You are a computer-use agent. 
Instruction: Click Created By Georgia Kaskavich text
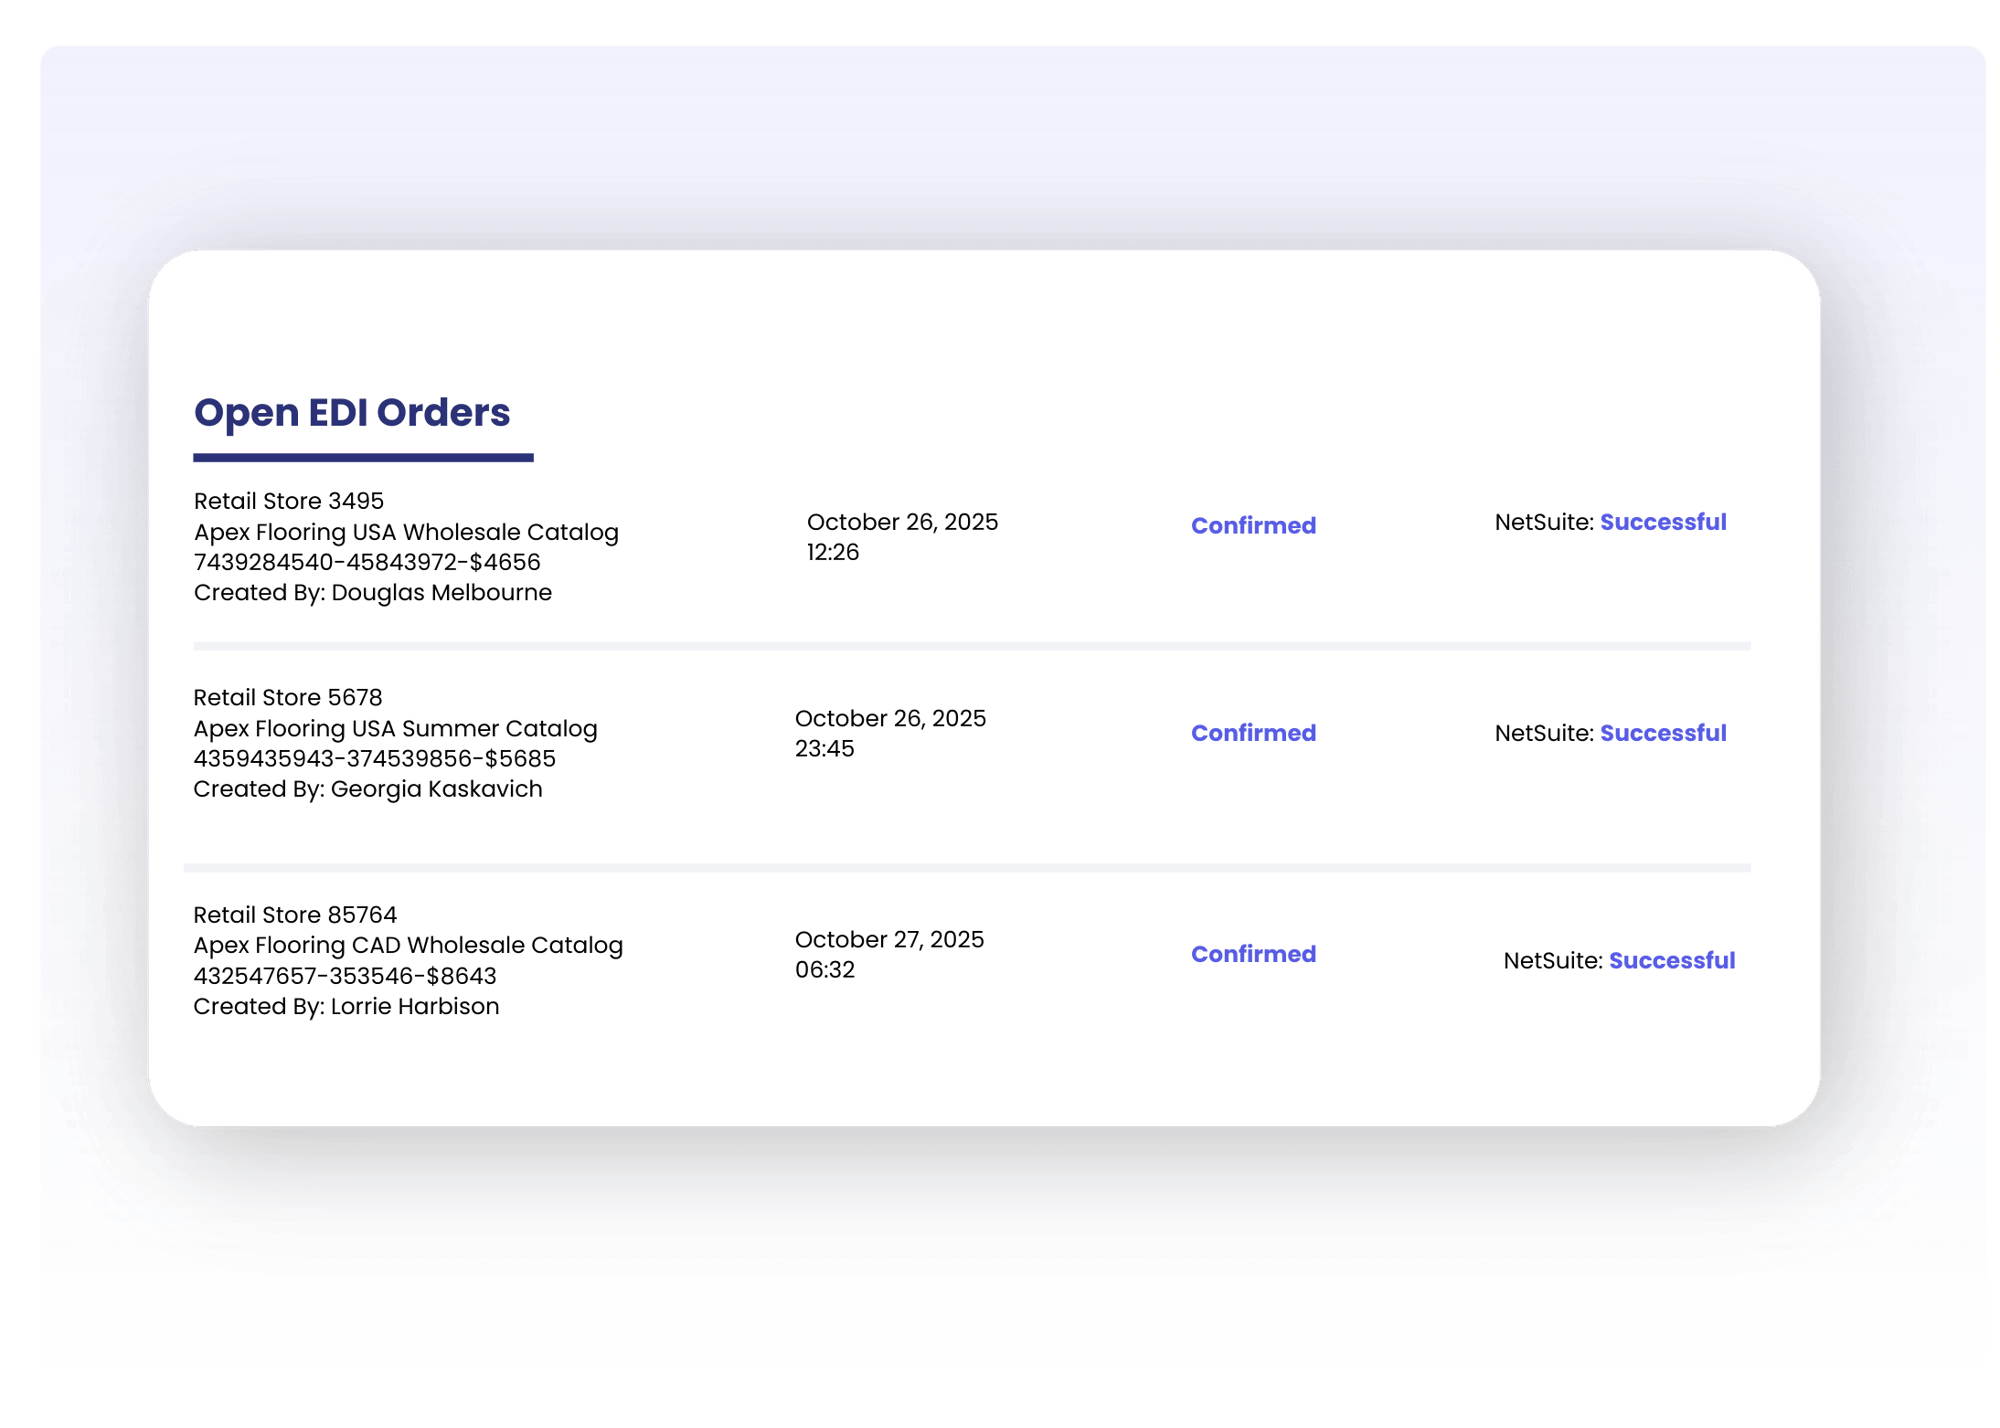(369, 788)
